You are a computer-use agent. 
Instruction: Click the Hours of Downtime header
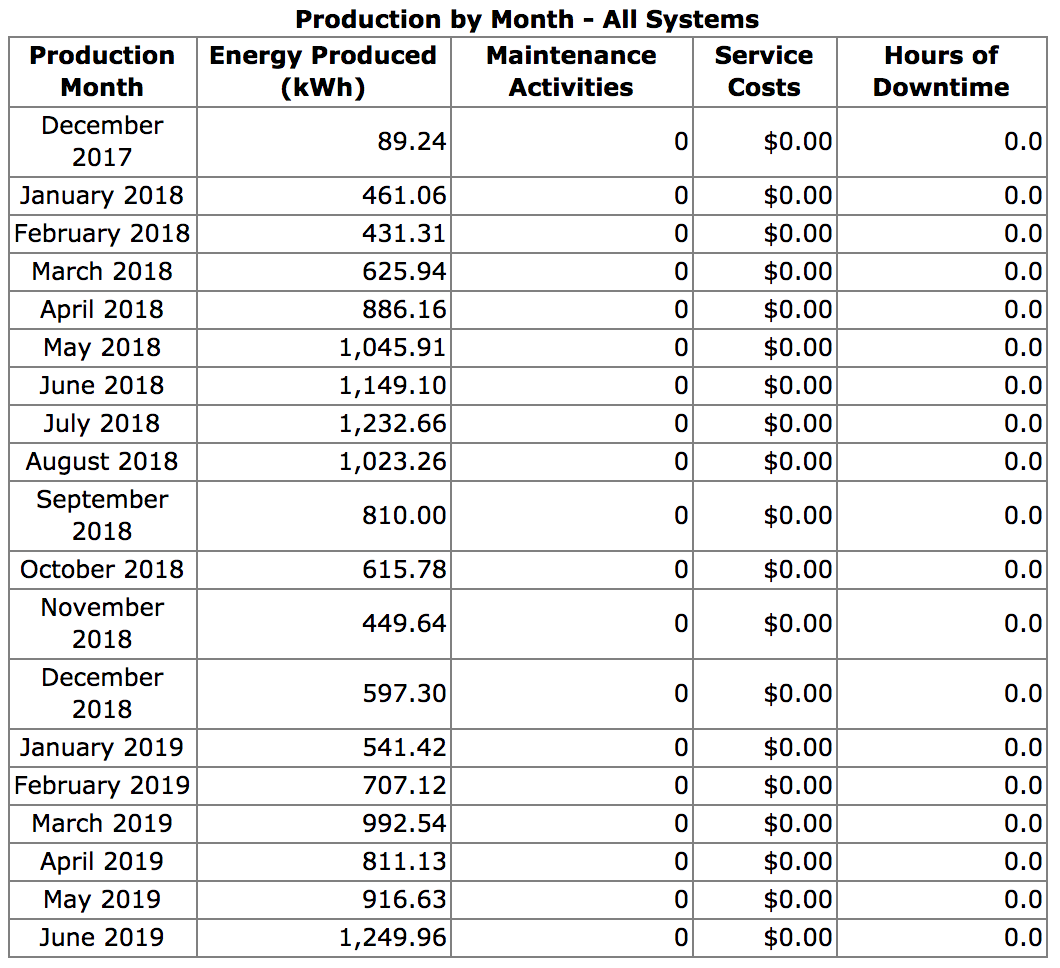pyautogui.click(x=941, y=71)
